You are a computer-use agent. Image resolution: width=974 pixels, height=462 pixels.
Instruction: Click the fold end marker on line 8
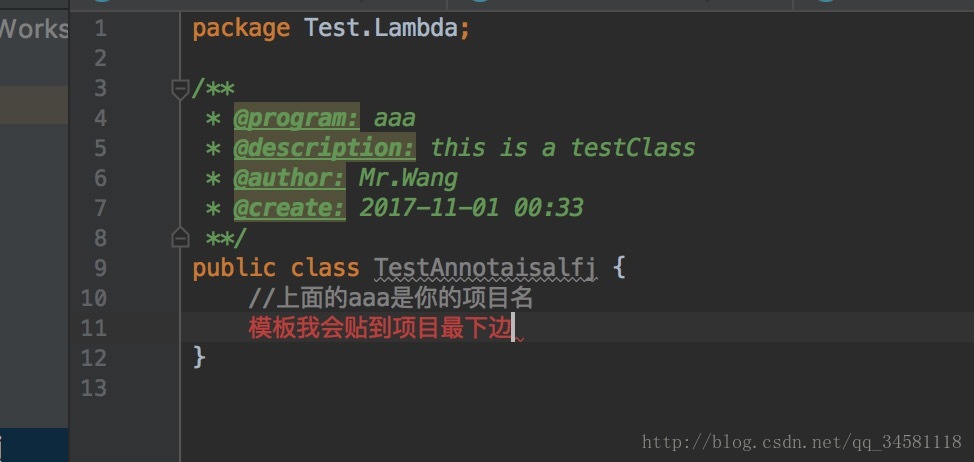pos(180,238)
